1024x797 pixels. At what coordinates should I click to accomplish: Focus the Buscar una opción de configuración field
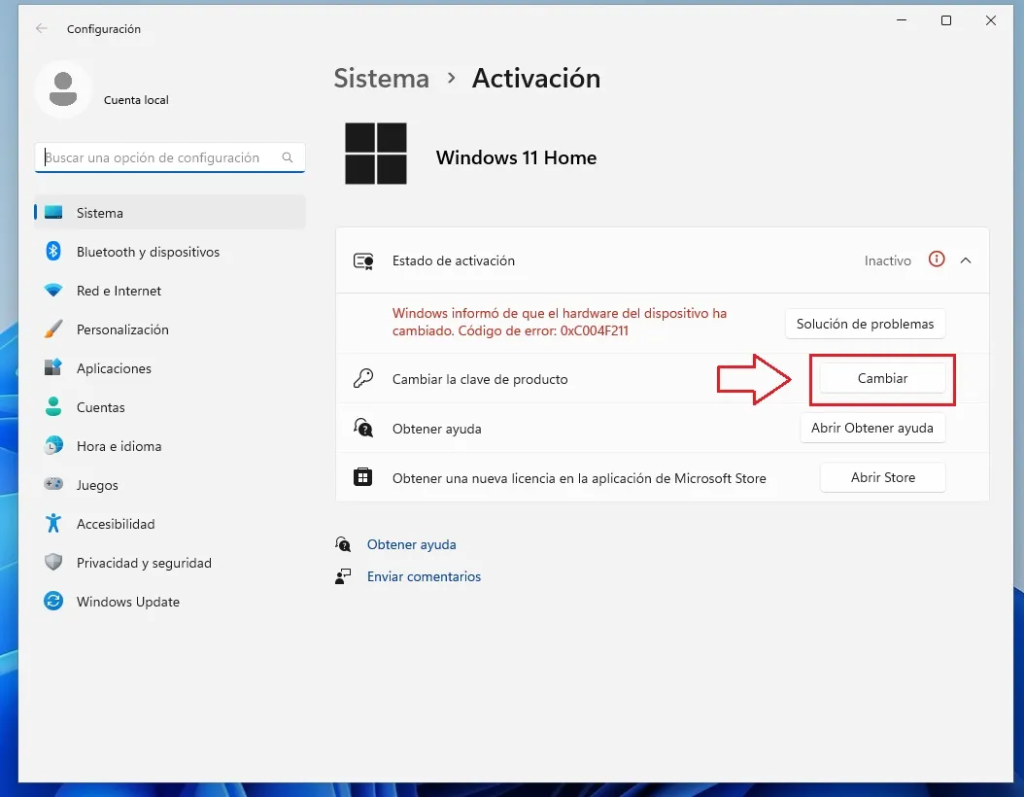click(x=170, y=157)
